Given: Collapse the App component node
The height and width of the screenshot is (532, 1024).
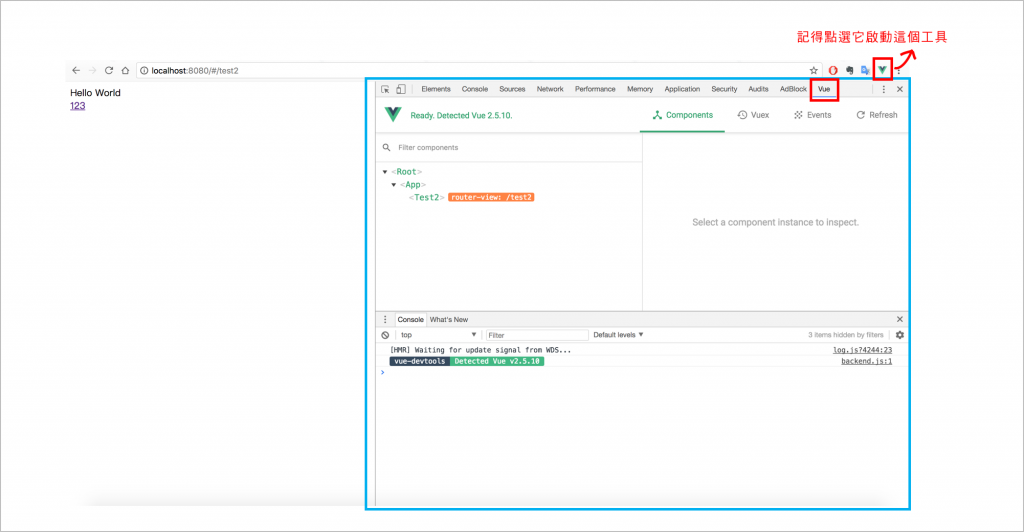Looking at the screenshot, I should pos(394,185).
